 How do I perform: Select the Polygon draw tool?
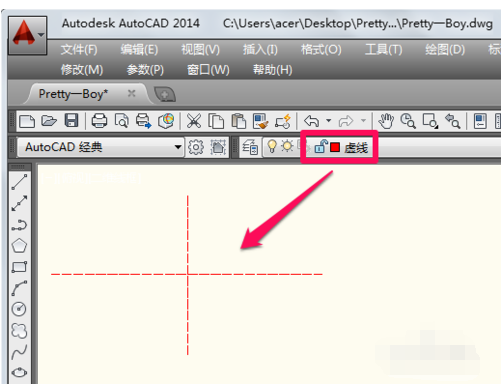[x=19, y=246]
